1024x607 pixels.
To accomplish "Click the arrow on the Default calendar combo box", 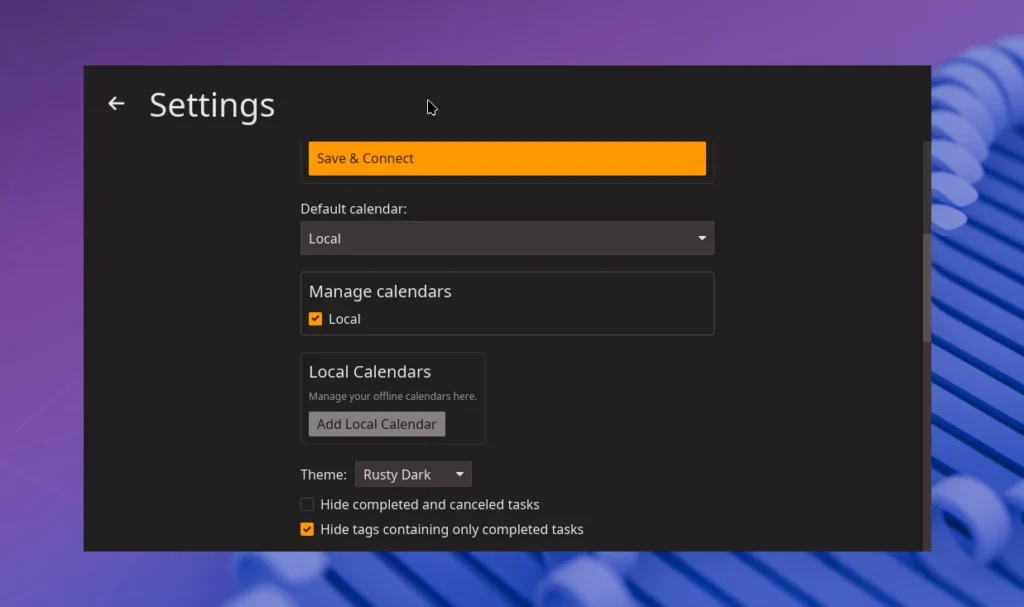I will tap(701, 239).
